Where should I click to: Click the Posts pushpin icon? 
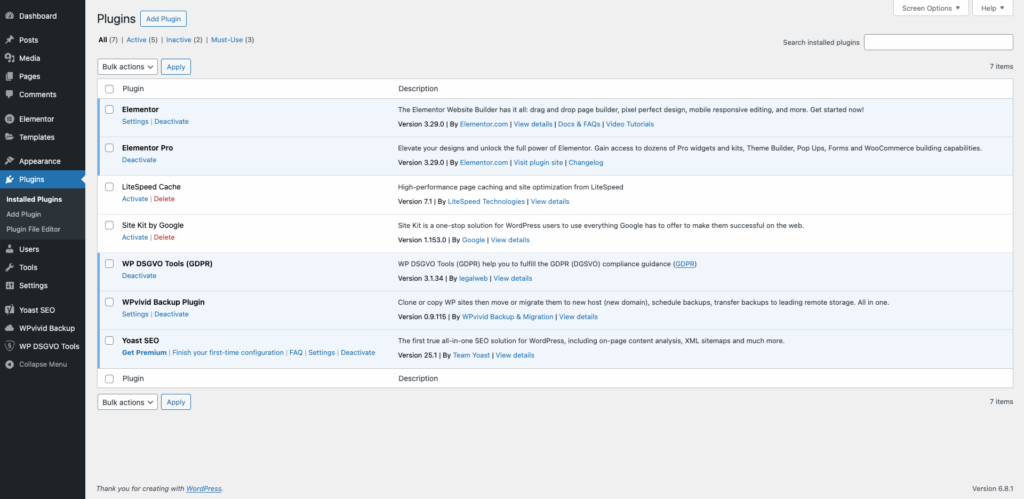tap(10, 40)
